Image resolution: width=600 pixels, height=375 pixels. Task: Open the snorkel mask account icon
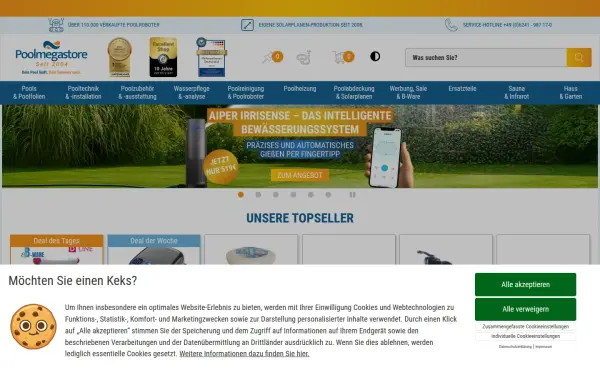304,58
